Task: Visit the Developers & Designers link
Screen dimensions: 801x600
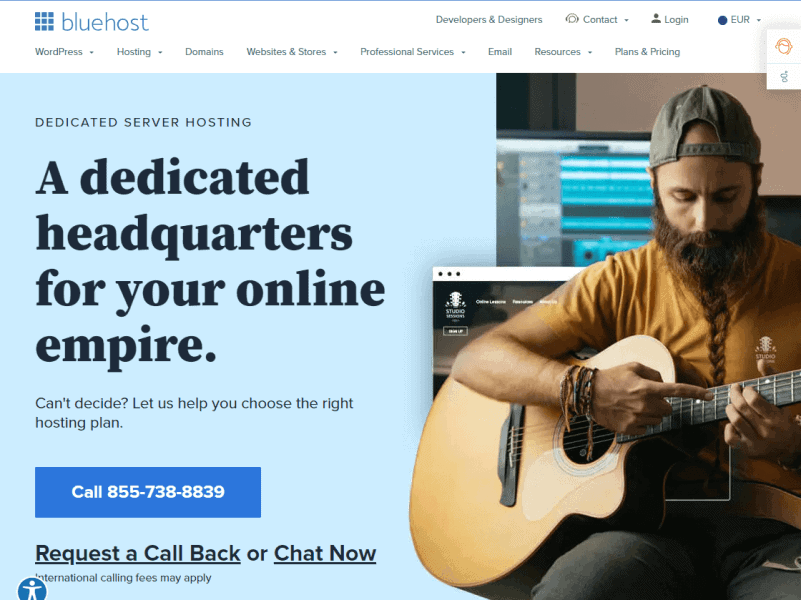Action: [489, 19]
